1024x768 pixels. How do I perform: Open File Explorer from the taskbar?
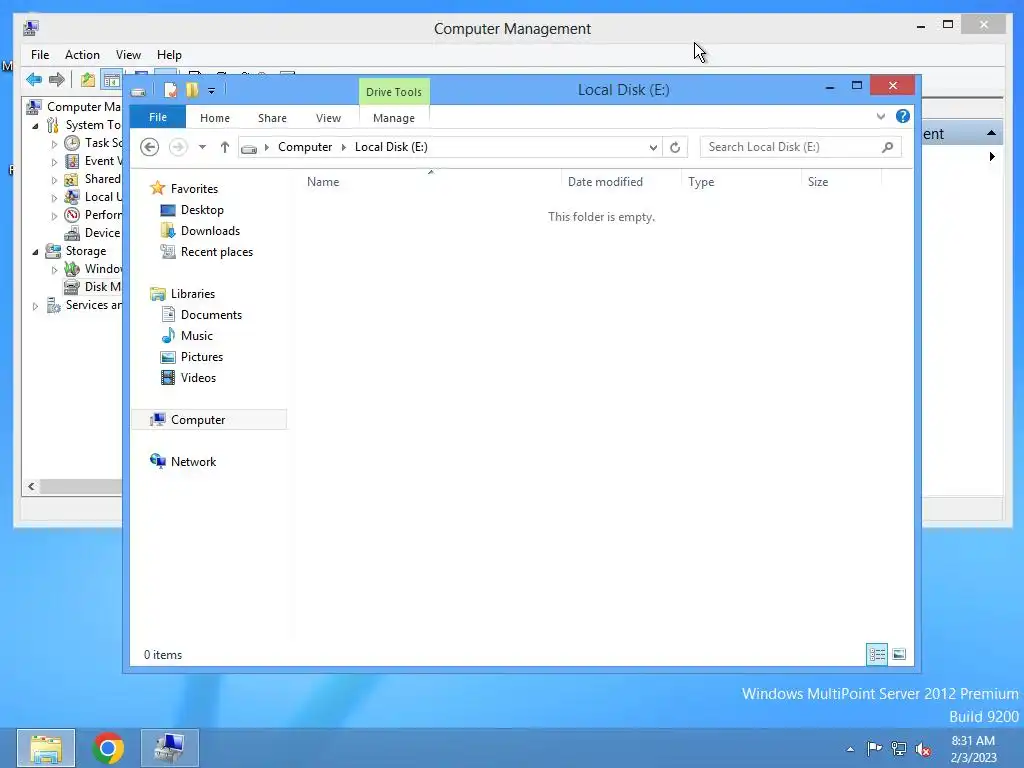[x=46, y=748]
